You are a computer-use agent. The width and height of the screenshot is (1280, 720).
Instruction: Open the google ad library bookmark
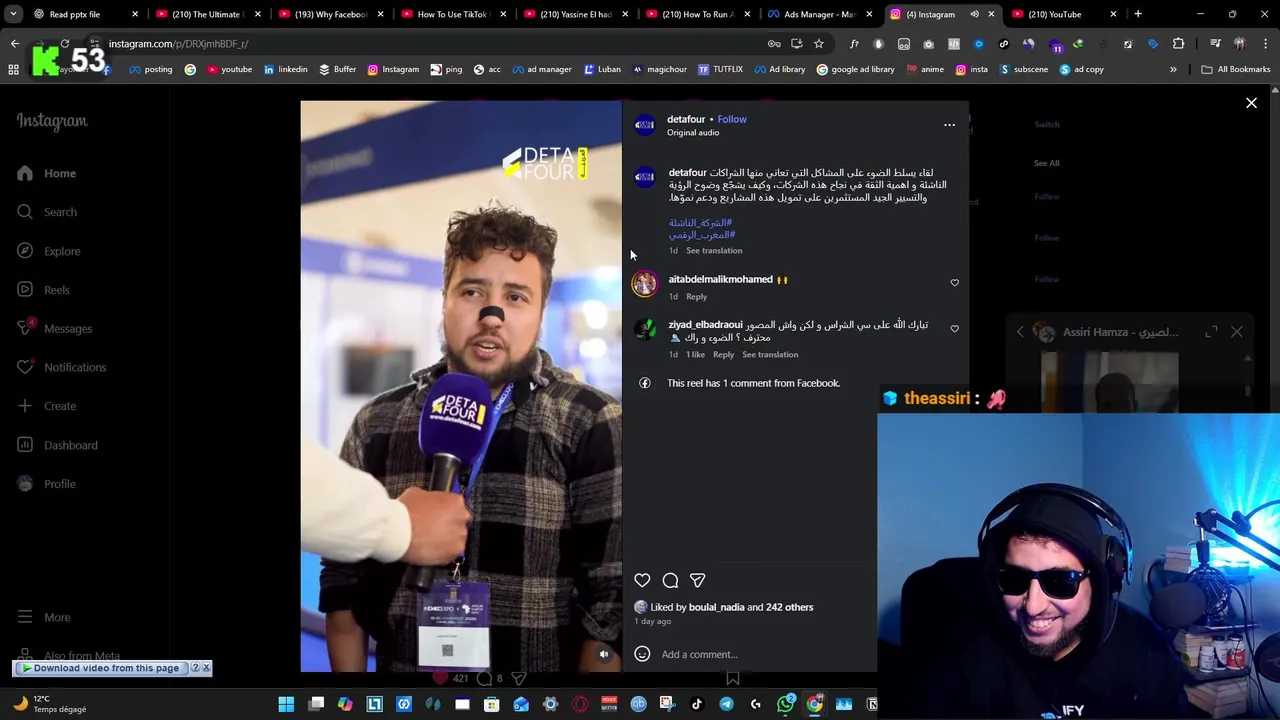pos(855,69)
